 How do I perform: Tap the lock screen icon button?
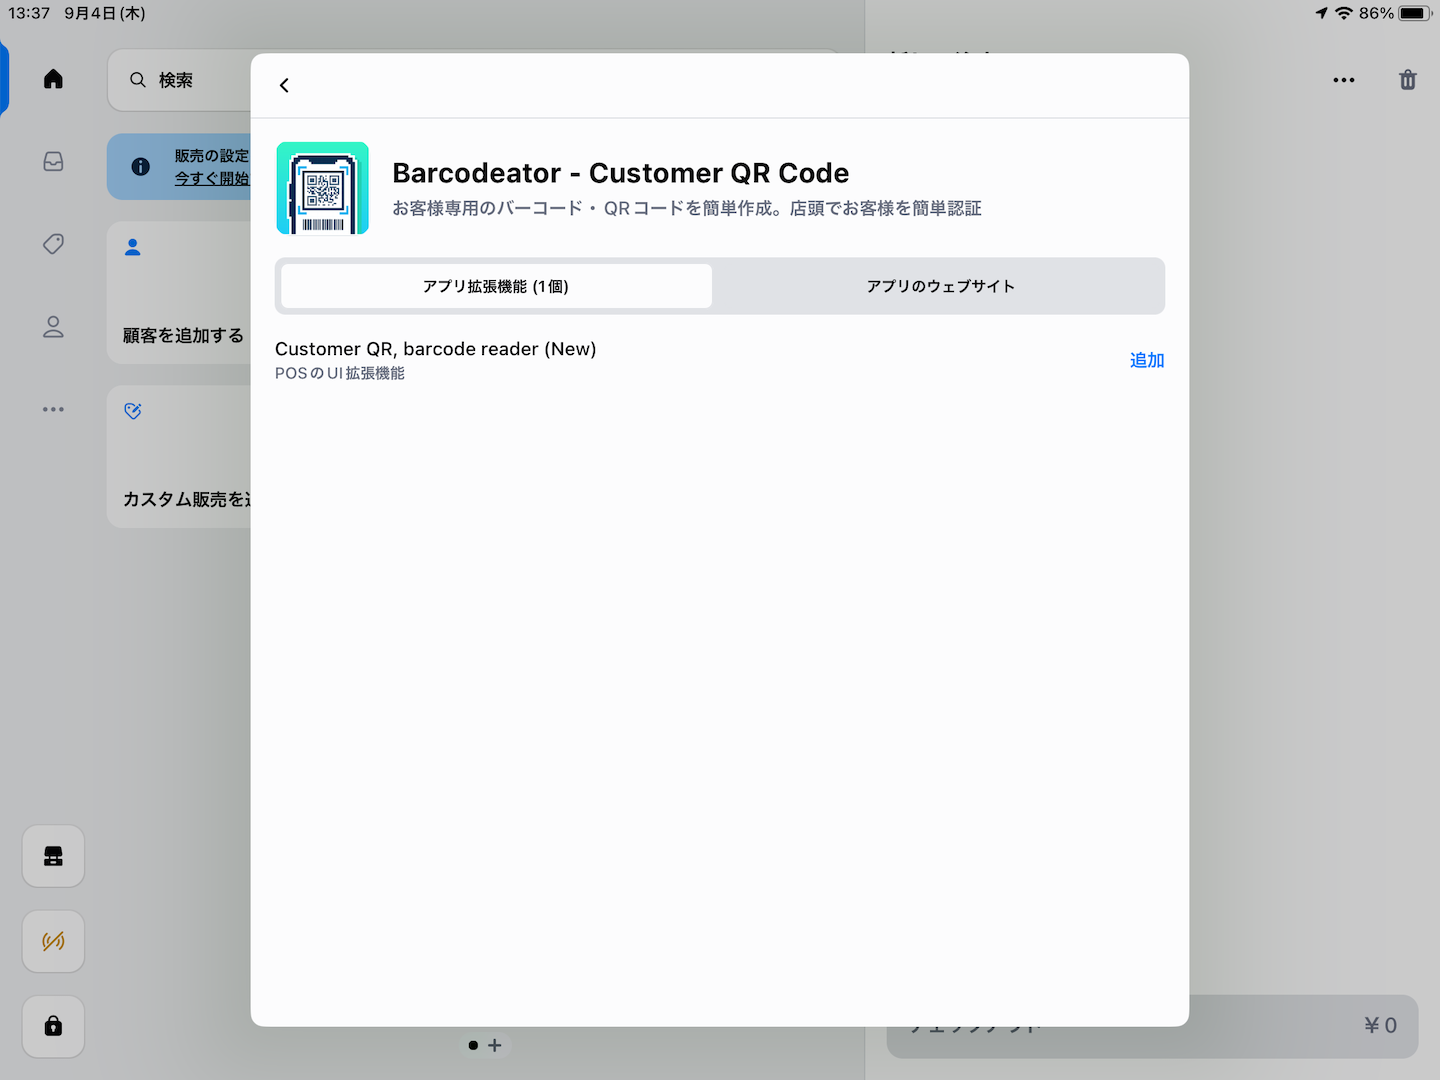point(54,1026)
